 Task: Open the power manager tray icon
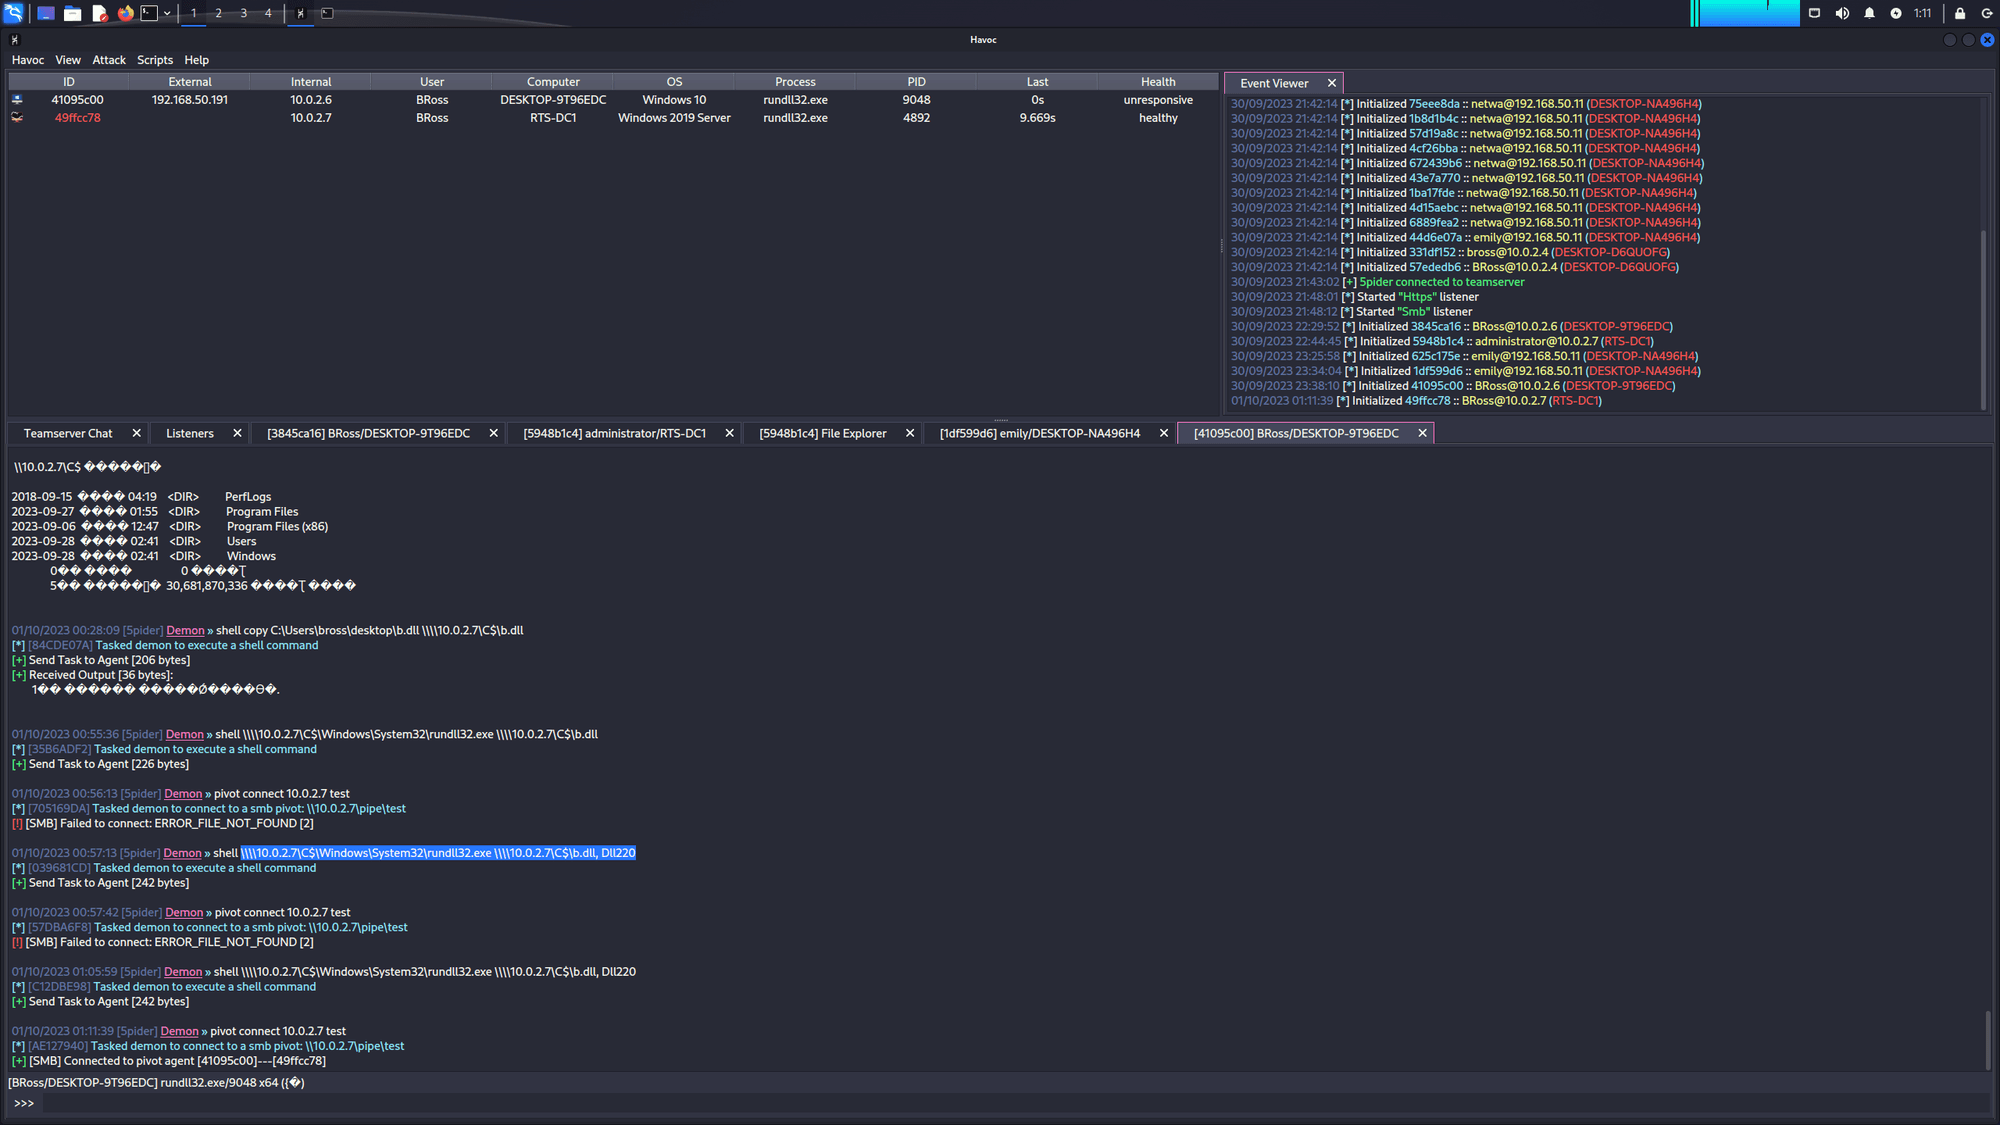pyautogui.click(x=1896, y=13)
